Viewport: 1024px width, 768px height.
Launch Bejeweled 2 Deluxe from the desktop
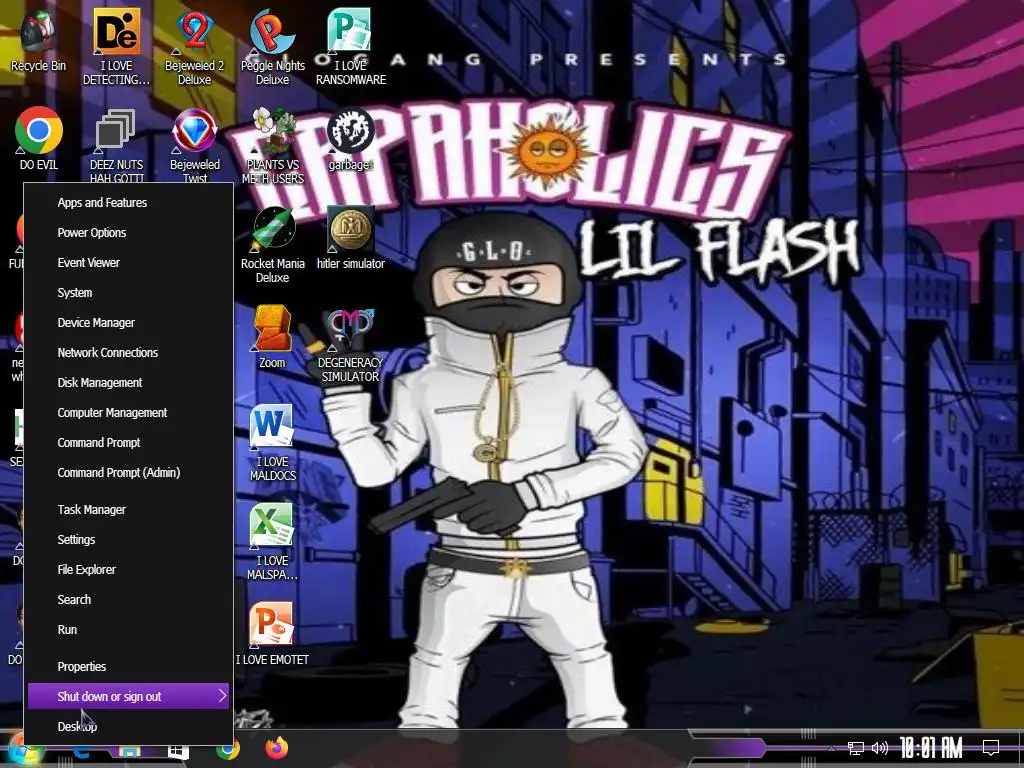195,47
